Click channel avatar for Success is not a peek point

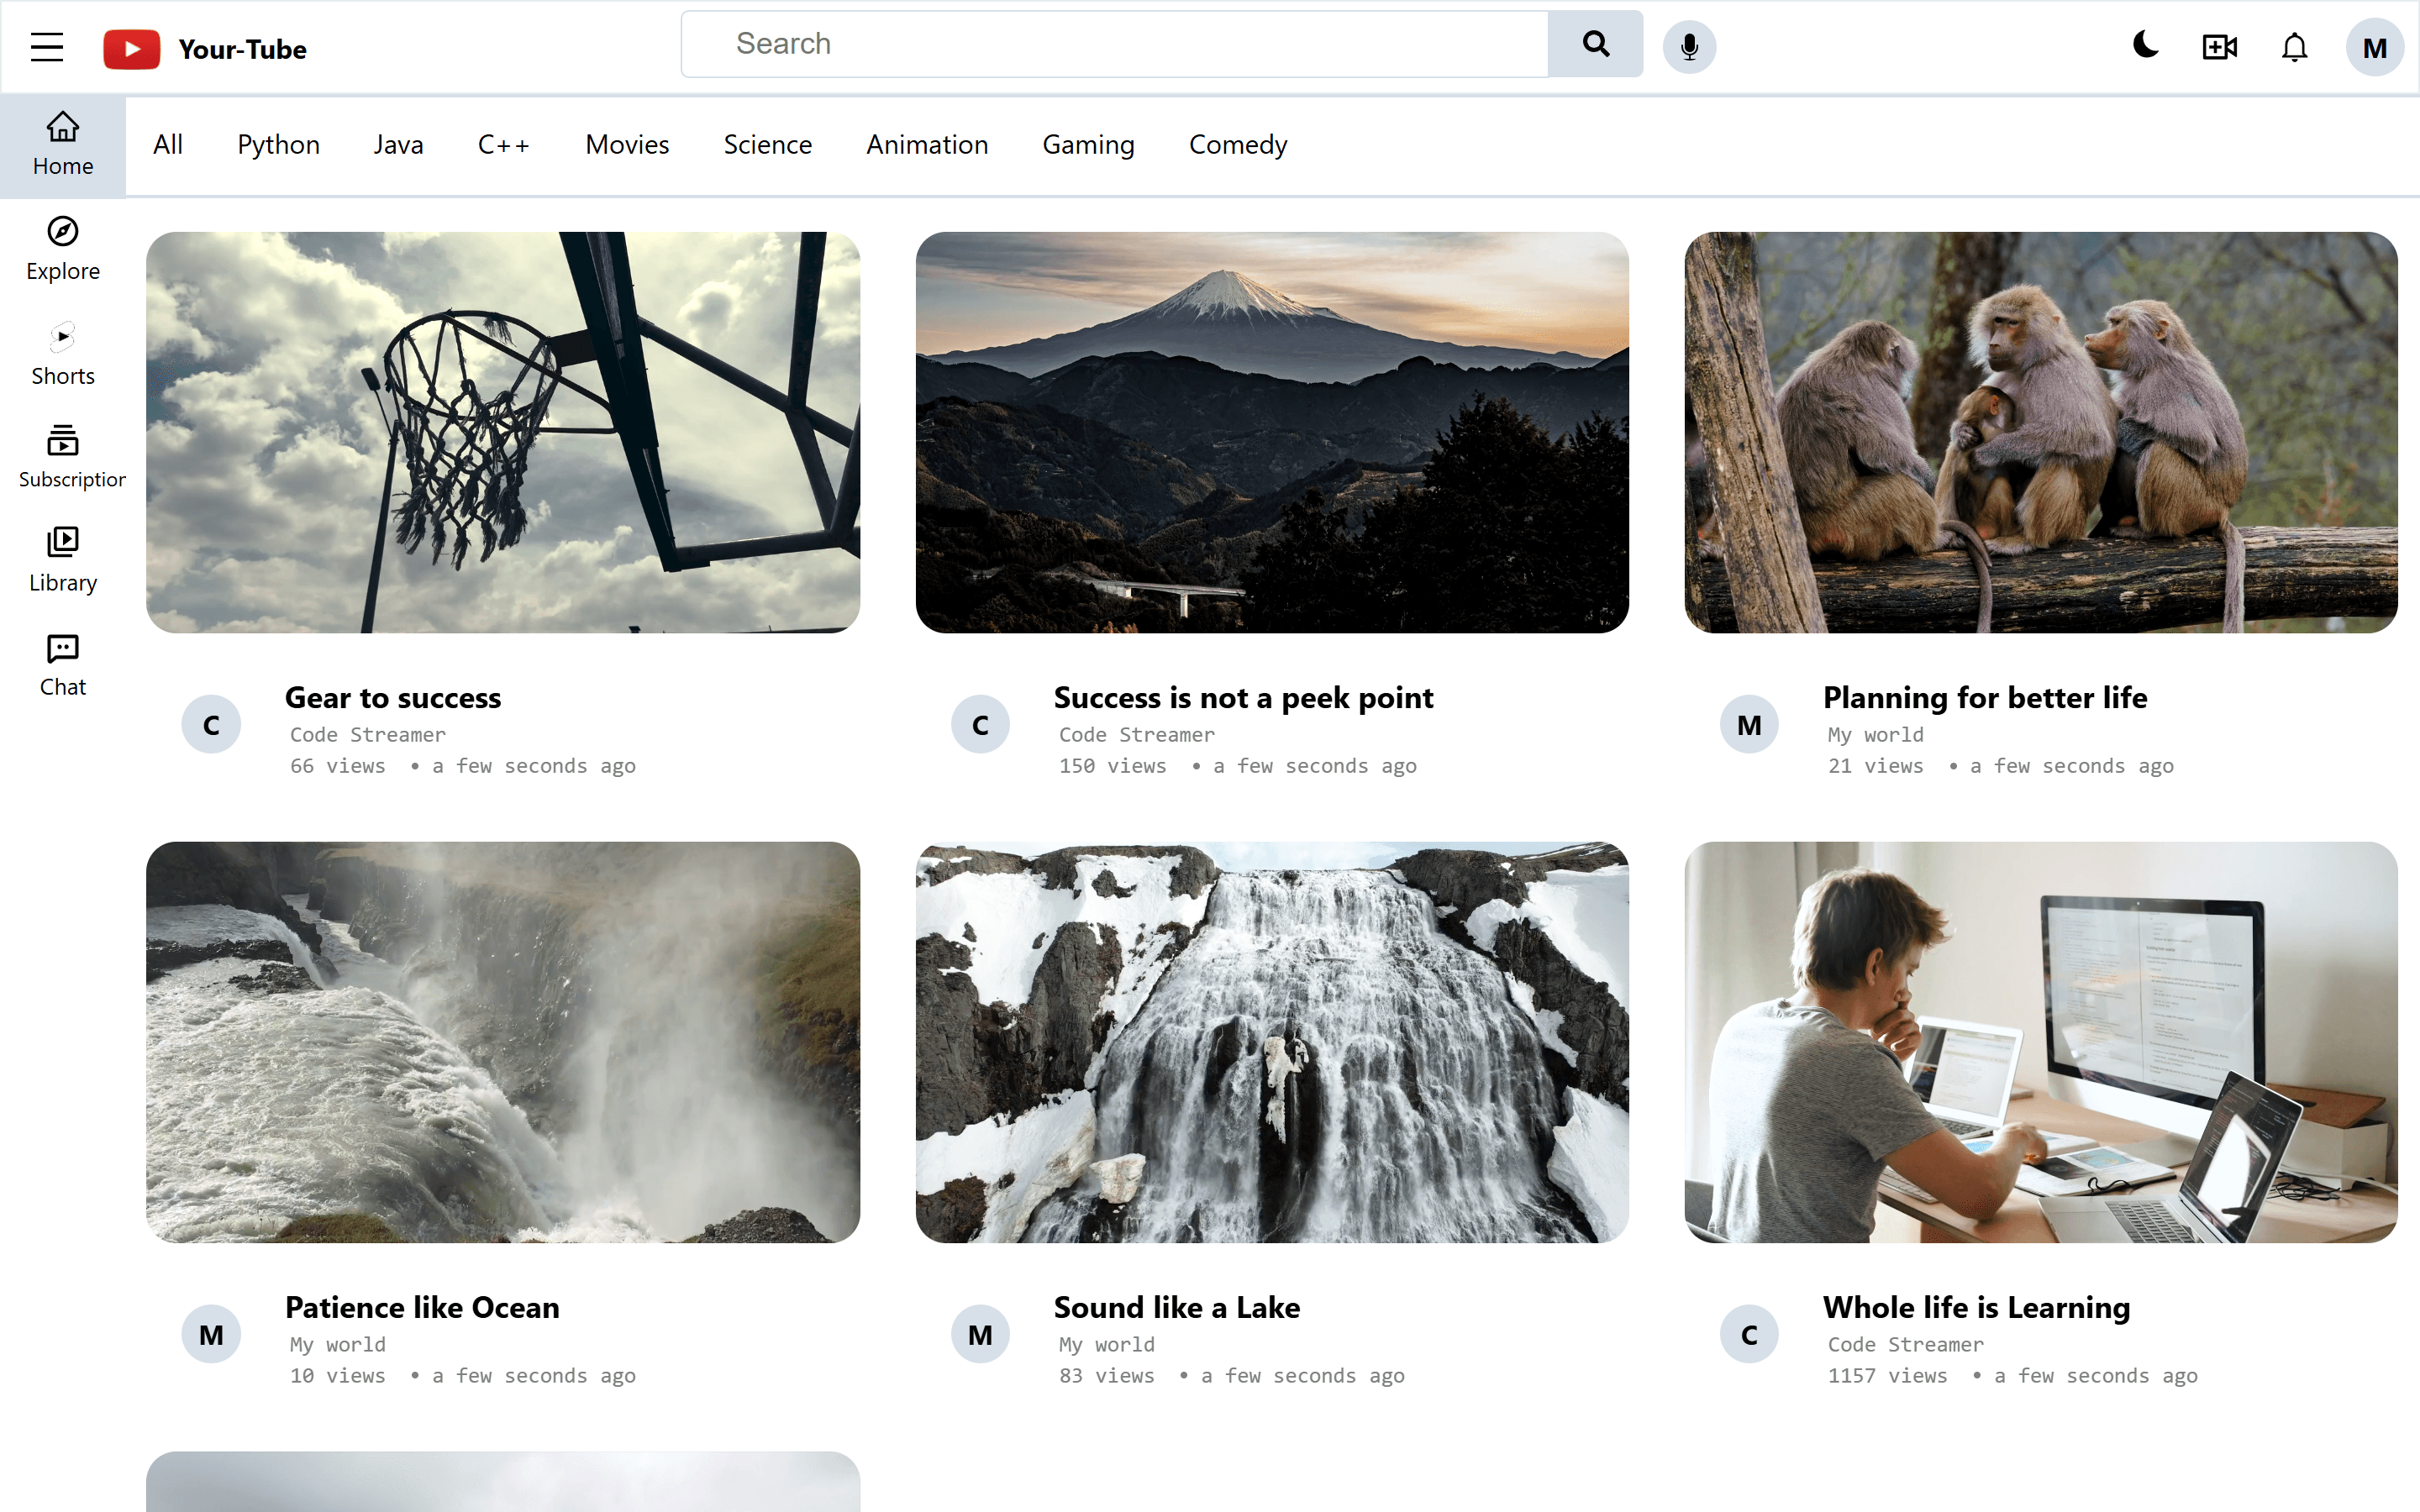[980, 724]
